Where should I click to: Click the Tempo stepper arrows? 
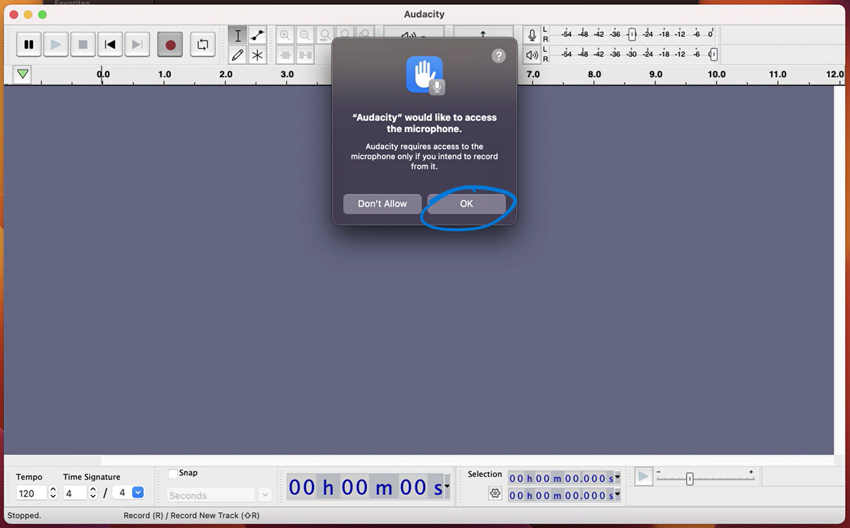pos(53,493)
